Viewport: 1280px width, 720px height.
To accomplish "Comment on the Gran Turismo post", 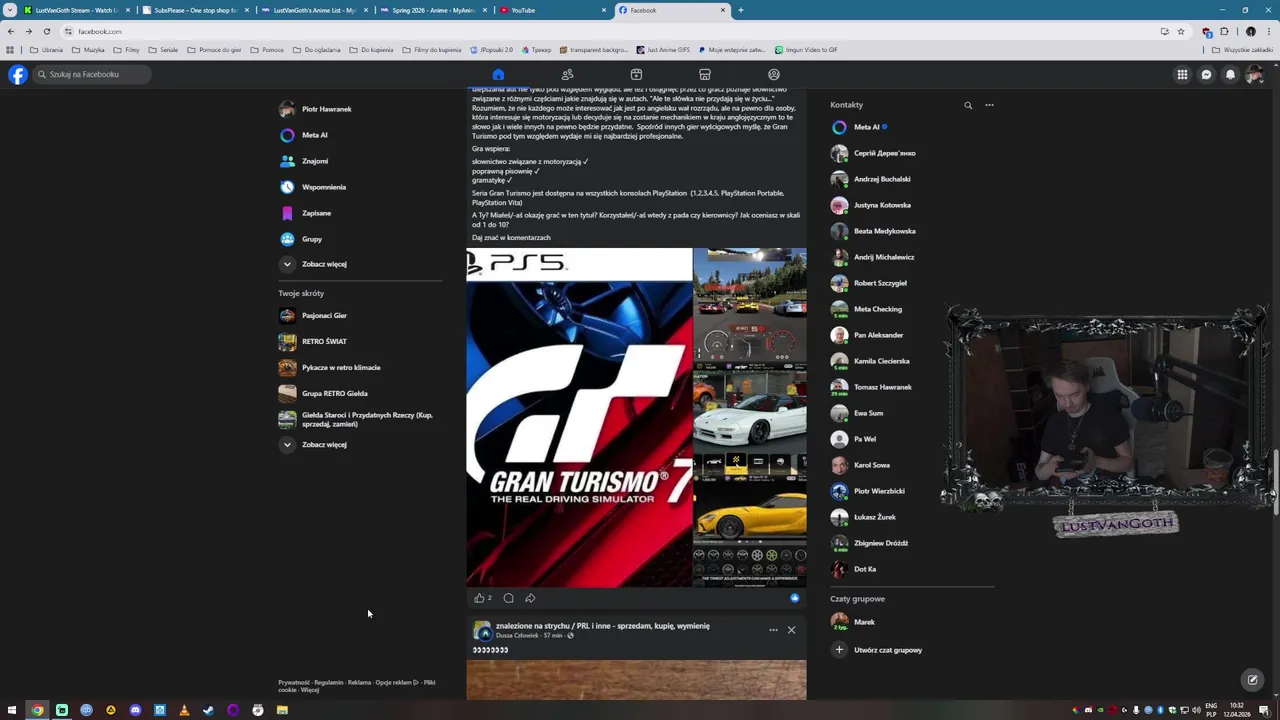I will click(x=508, y=598).
